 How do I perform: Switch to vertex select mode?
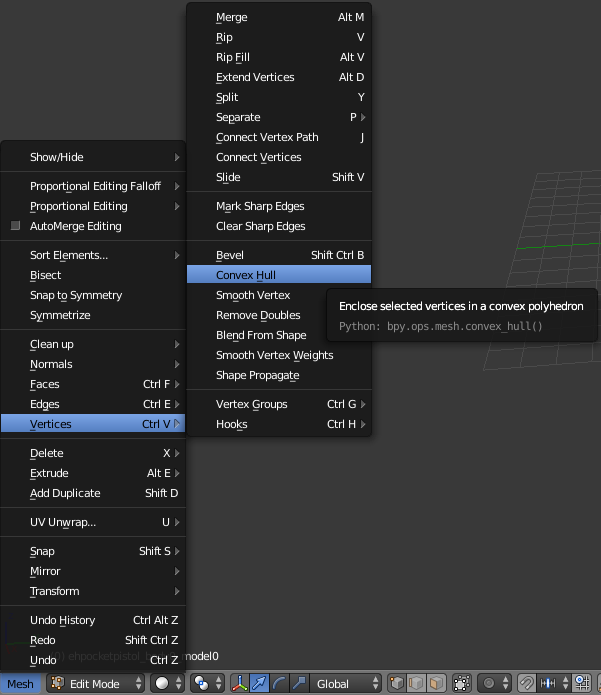point(397,684)
